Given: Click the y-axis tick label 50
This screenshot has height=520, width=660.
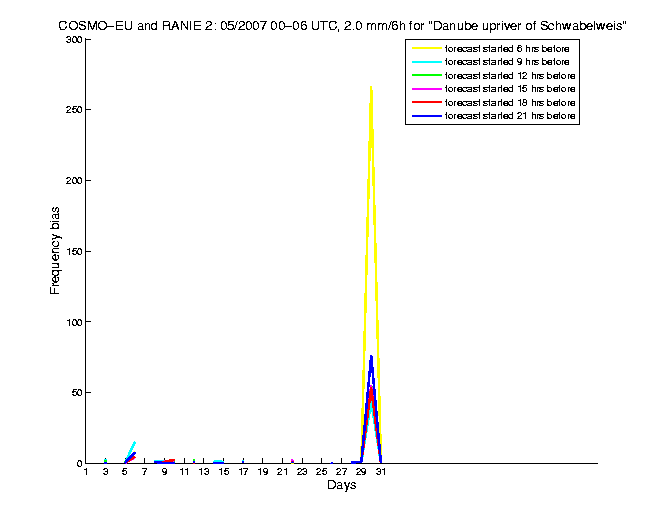Looking at the screenshot, I should tap(77, 393).
